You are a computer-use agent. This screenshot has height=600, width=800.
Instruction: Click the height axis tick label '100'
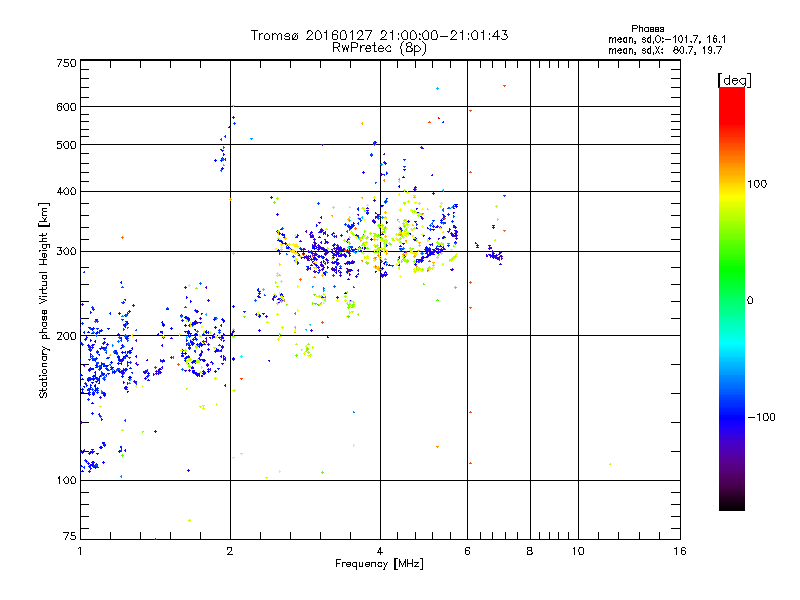[x=67, y=480]
